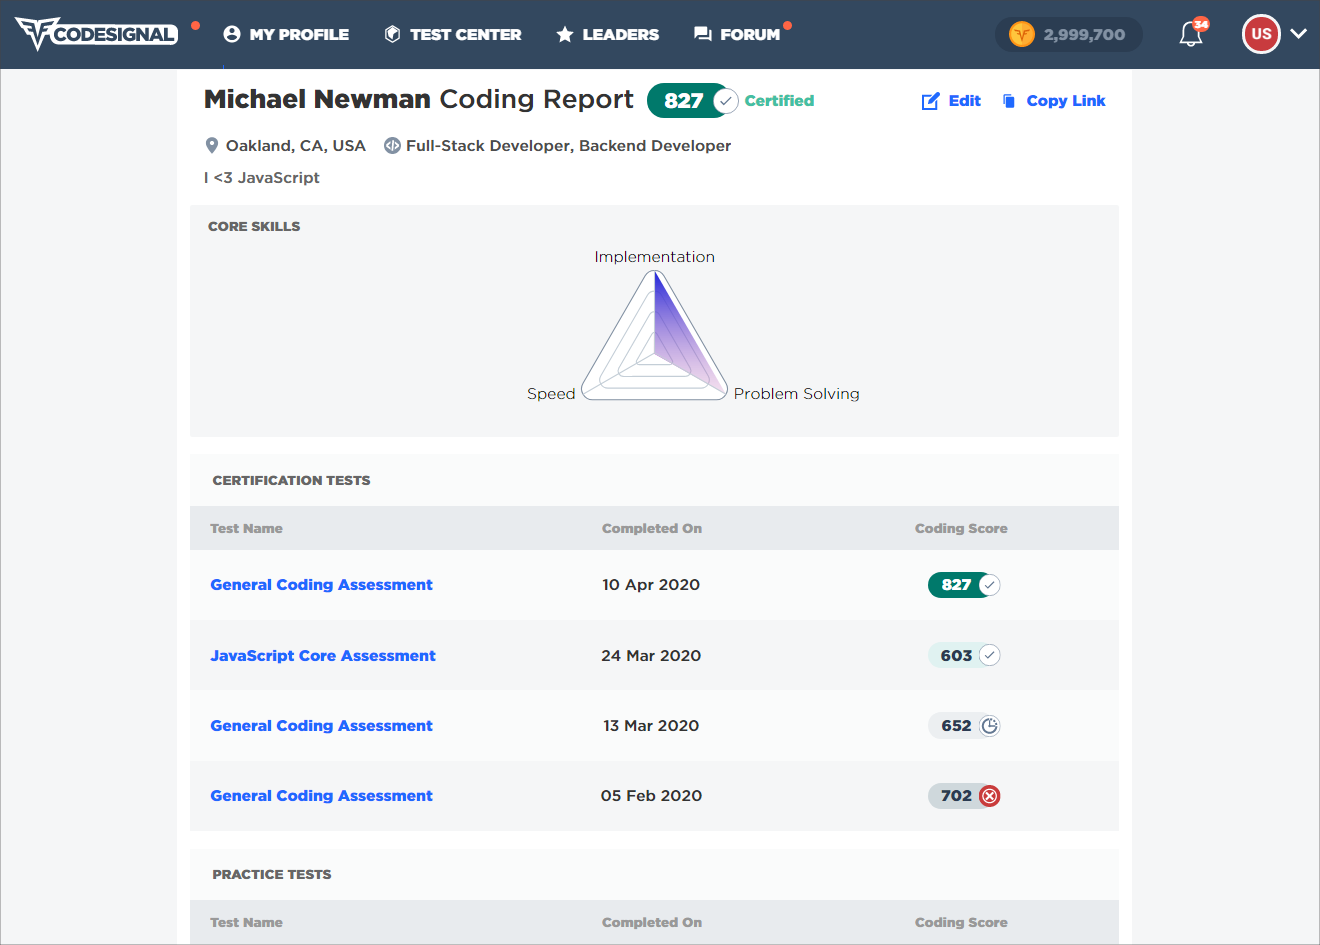
Task: Click Certification Tests Test Name header
Action: [246, 528]
